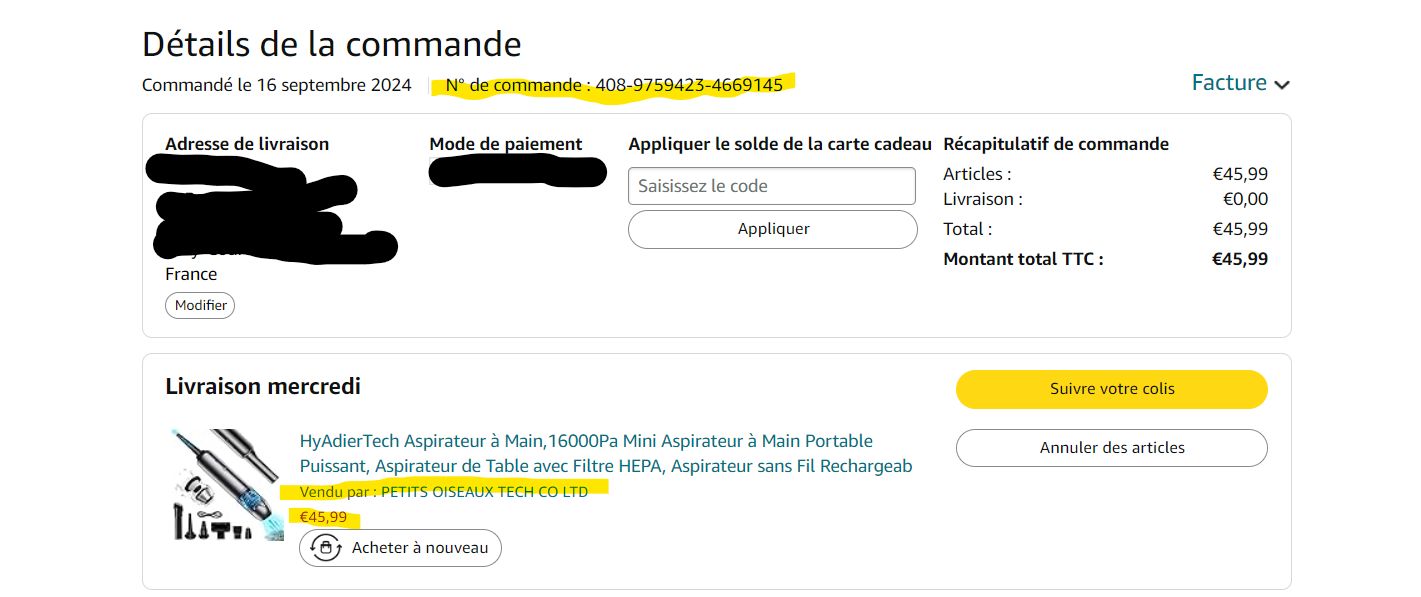Open seller PETITS OISEAUX TECH CO LTD
This screenshot has width=1421, height=597.
tap(484, 491)
